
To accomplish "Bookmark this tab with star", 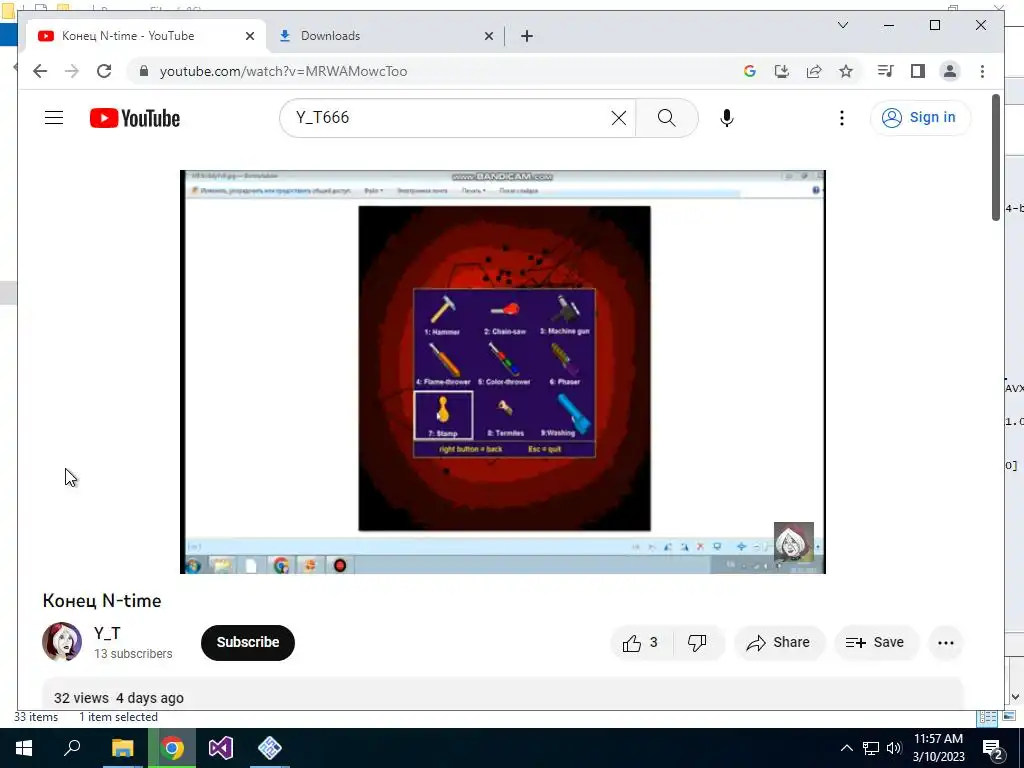I will (846, 71).
